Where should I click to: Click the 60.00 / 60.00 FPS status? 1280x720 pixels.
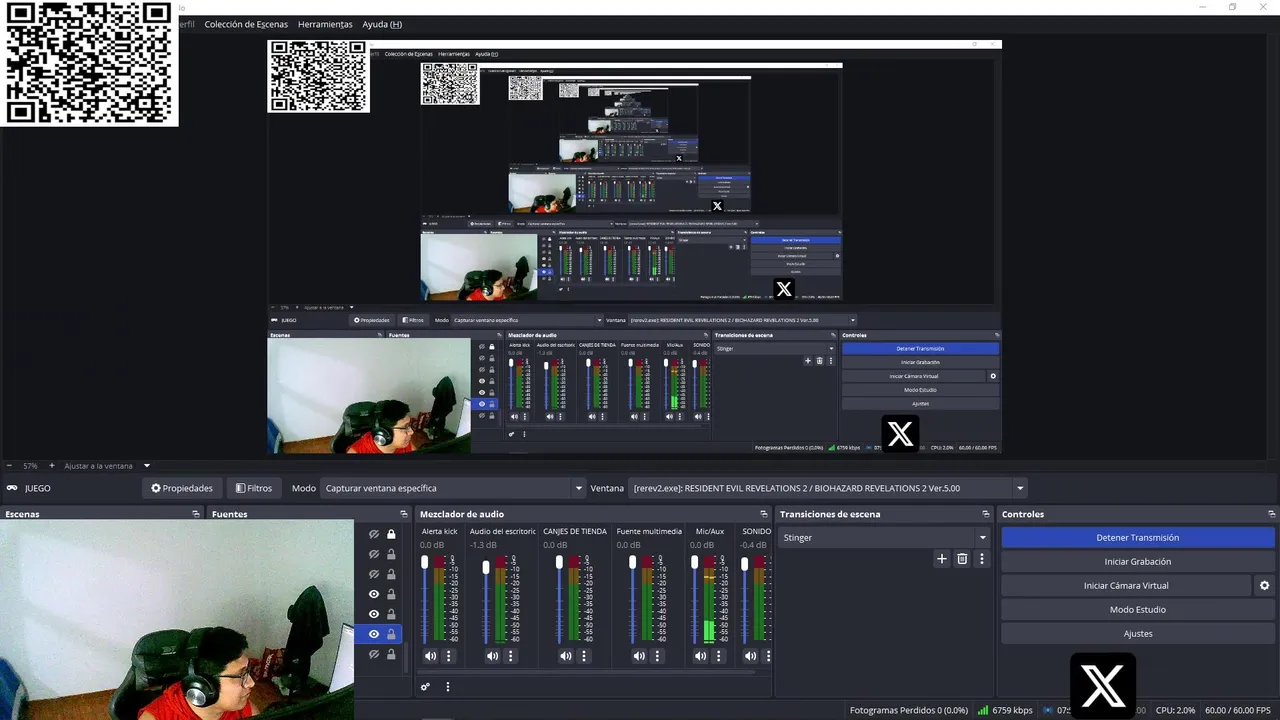click(x=1238, y=710)
